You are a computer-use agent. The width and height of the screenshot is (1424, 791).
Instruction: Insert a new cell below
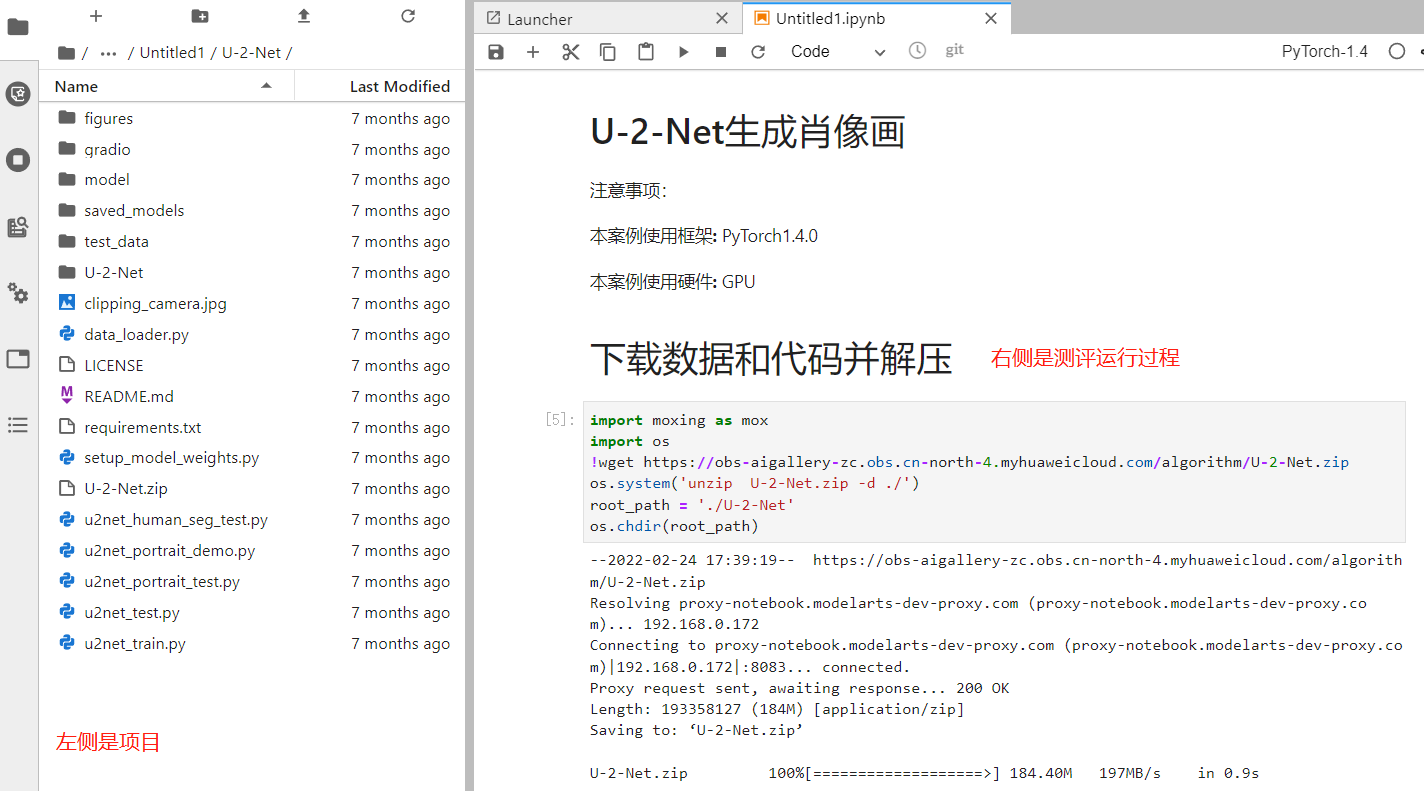click(533, 52)
